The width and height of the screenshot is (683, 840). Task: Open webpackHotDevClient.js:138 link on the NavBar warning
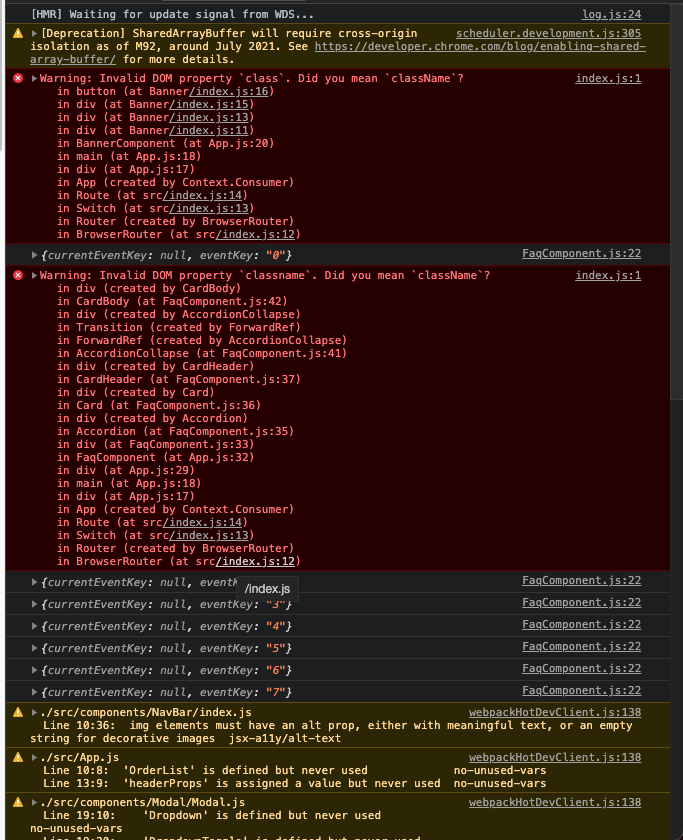555,712
